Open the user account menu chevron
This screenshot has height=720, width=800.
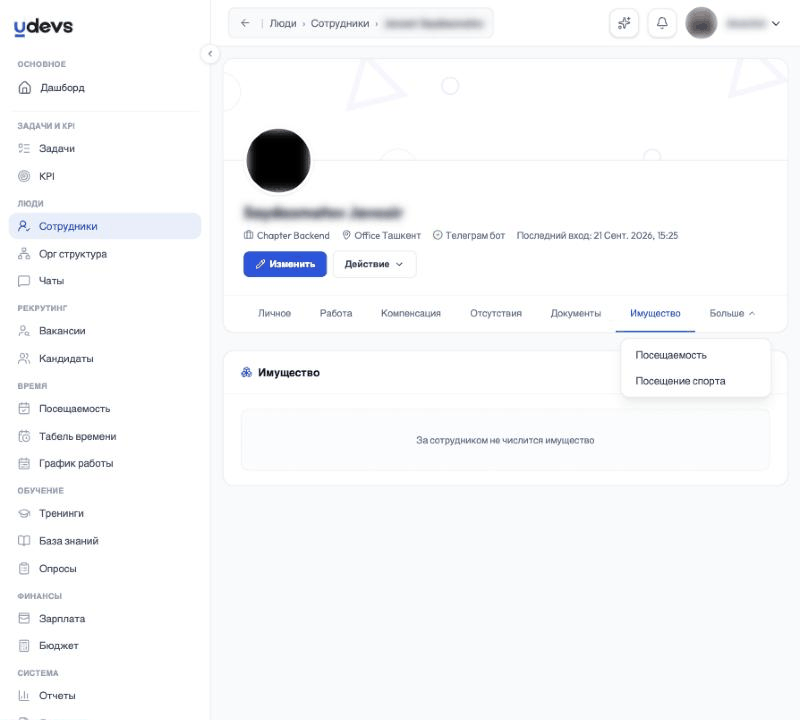coord(776,23)
